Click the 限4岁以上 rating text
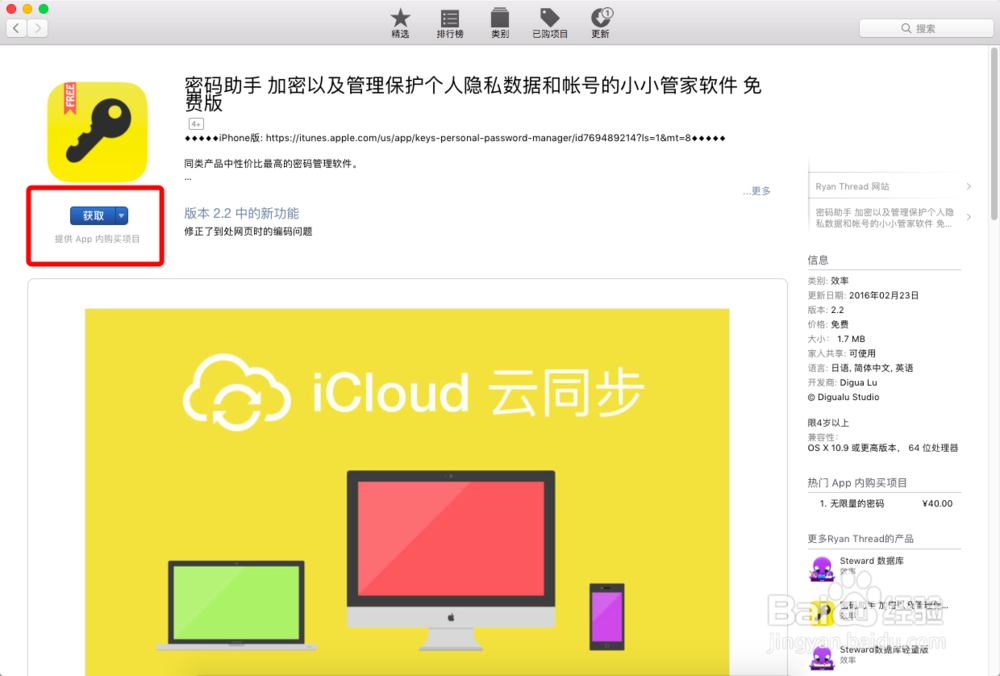The width and height of the screenshot is (1000, 676). pos(828,423)
